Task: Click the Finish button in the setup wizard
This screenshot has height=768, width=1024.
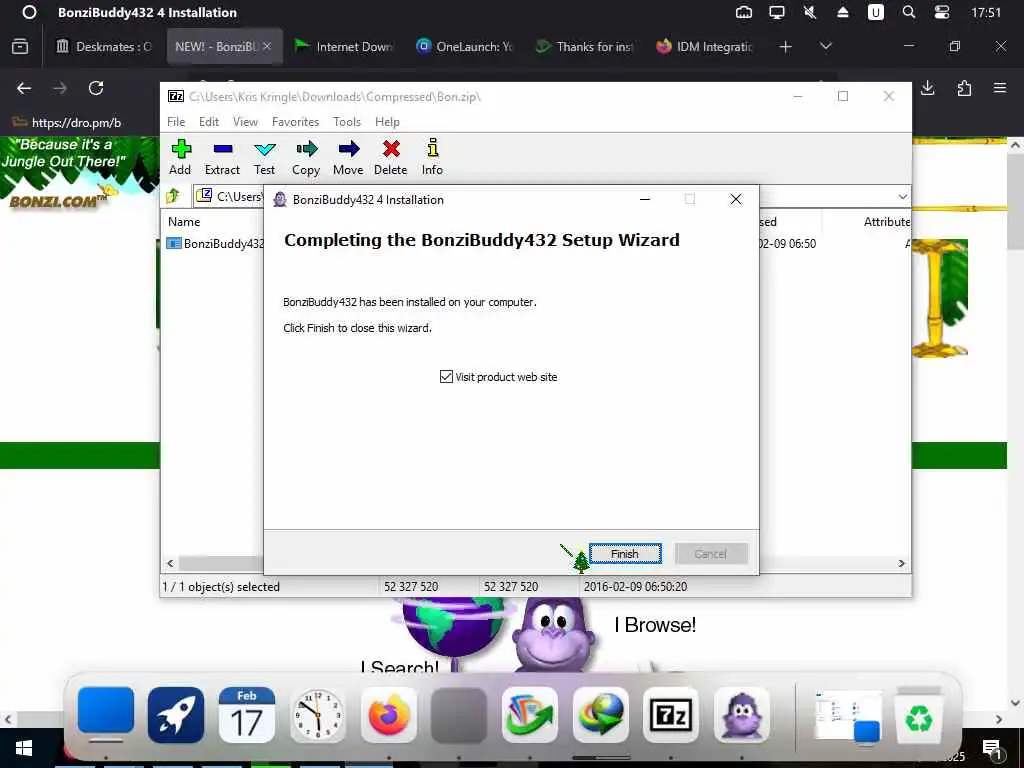Action: pos(625,553)
